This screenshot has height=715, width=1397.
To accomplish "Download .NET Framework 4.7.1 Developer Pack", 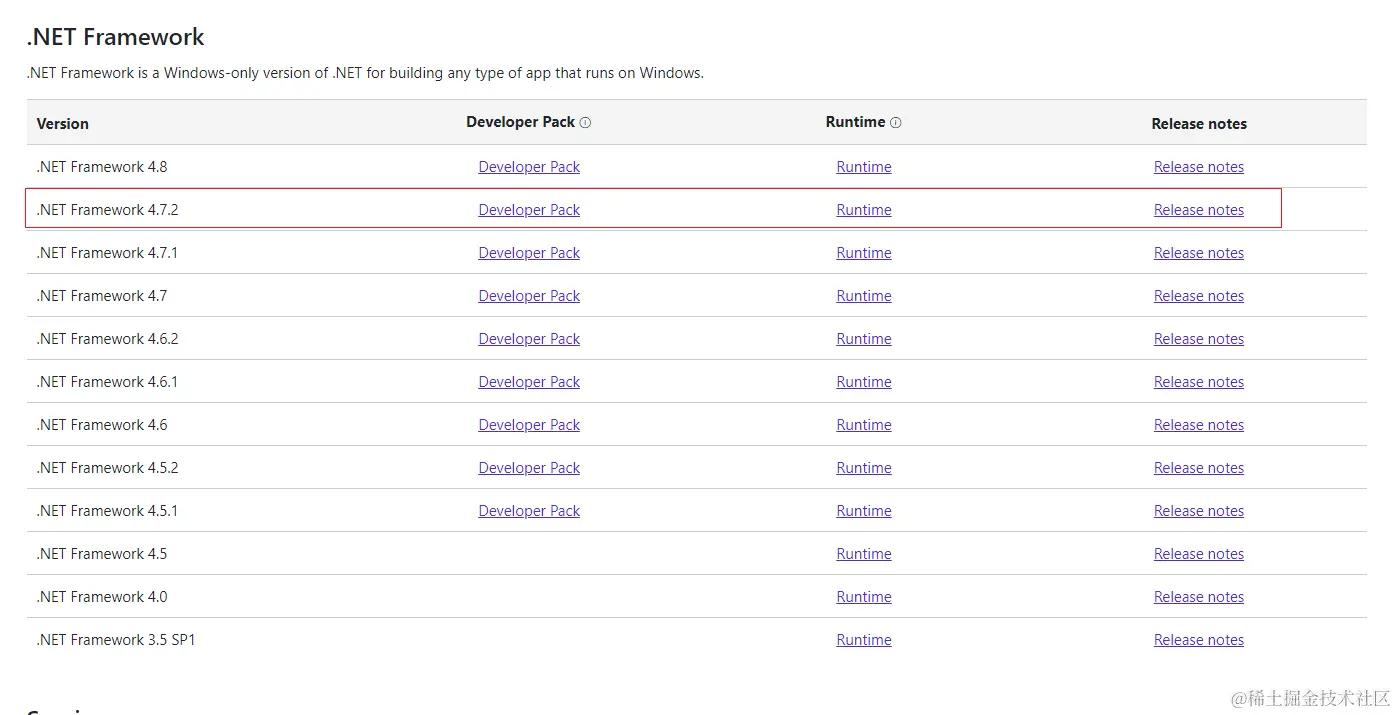I will pyautogui.click(x=529, y=253).
